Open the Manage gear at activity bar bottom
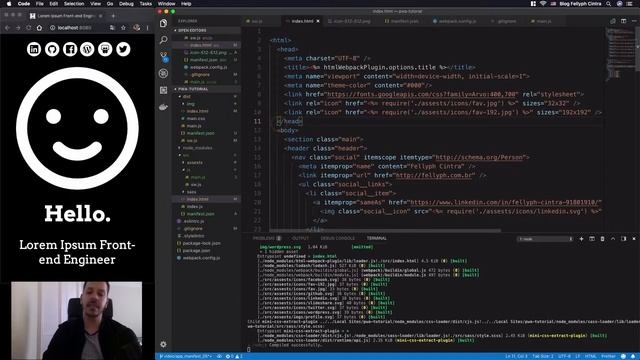 [163, 344]
